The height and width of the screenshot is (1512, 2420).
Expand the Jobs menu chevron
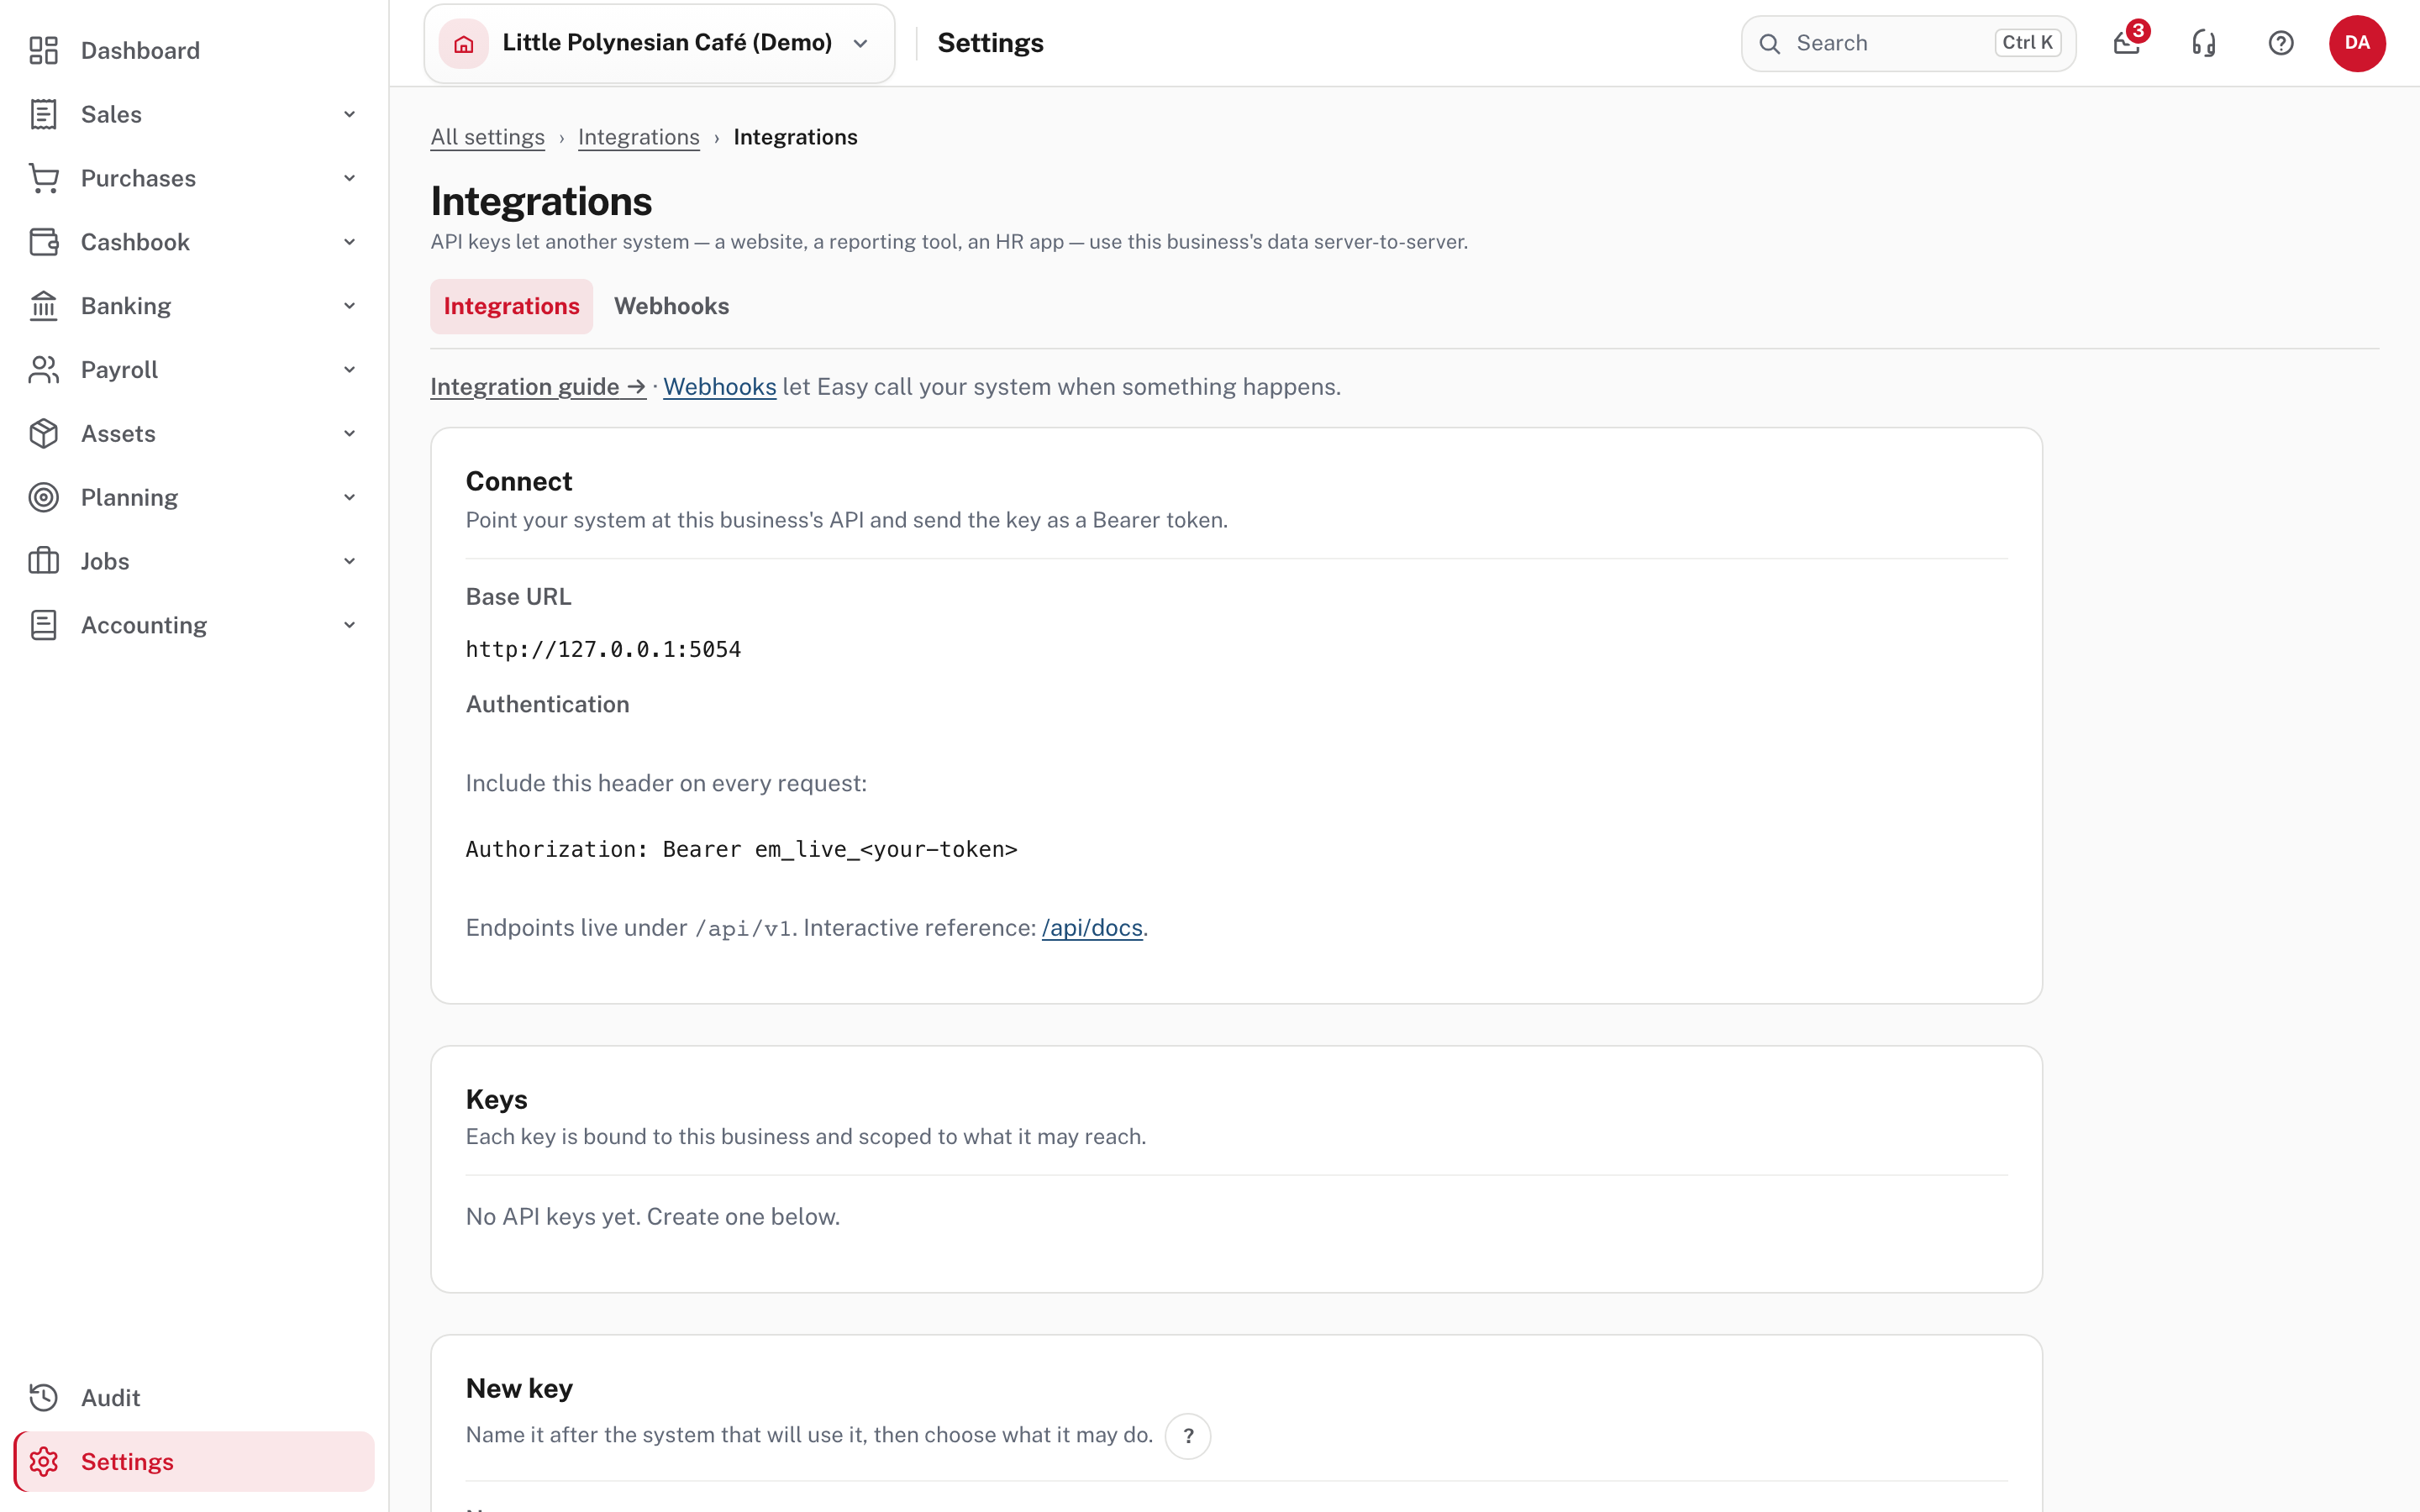click(x=349, y=561)
